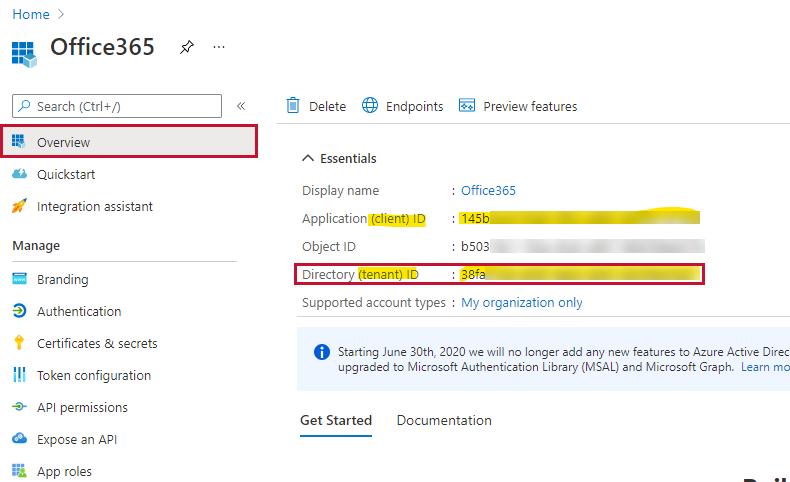Screen dimensions: 790x482
Task: Click the Application (client) ID label
Action: [x=364, y=219]
